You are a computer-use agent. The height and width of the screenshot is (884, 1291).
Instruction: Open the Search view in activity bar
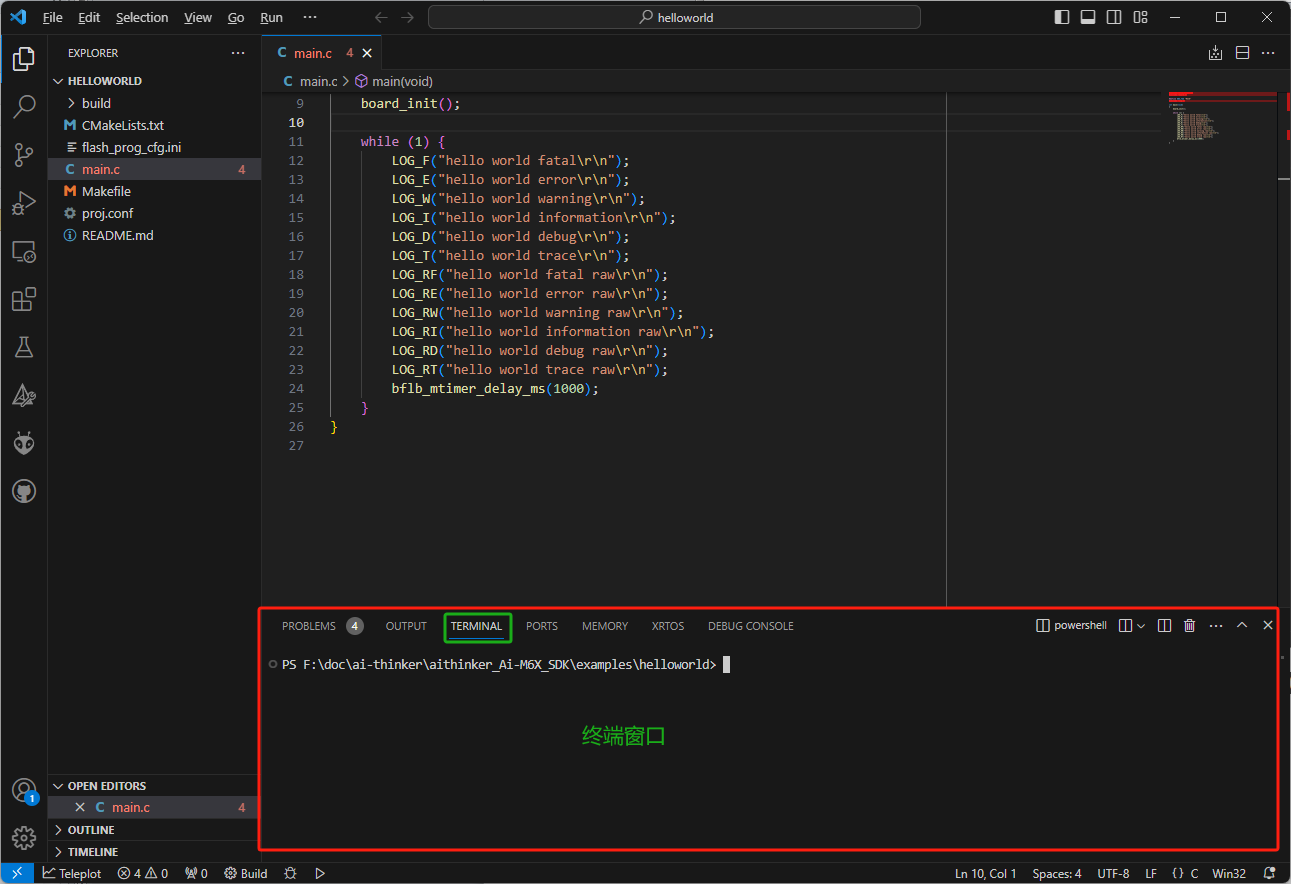[24, 107]
